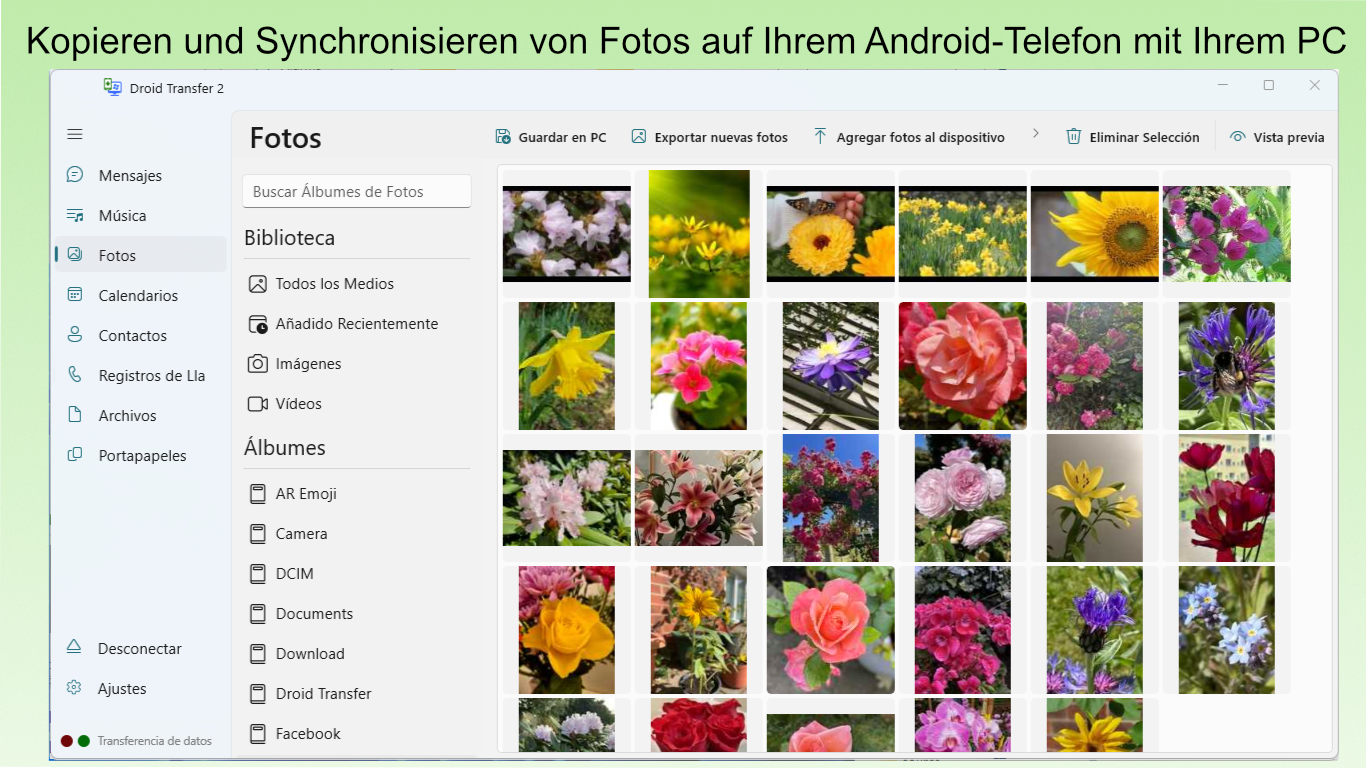The height and width of the screenshot is (768, 1366).
Task: Select Fotos in the sidebar
Action: click(140, 255)
